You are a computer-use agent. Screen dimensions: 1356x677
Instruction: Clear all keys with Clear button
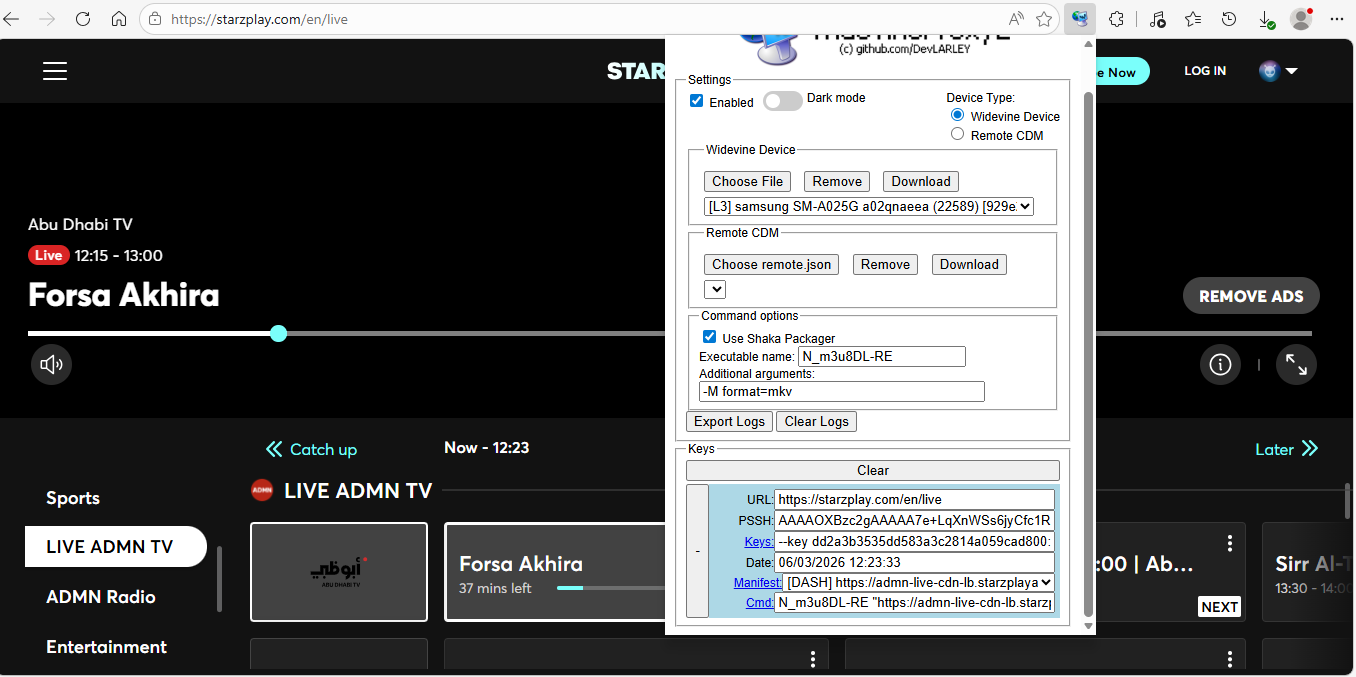point(873,470)
